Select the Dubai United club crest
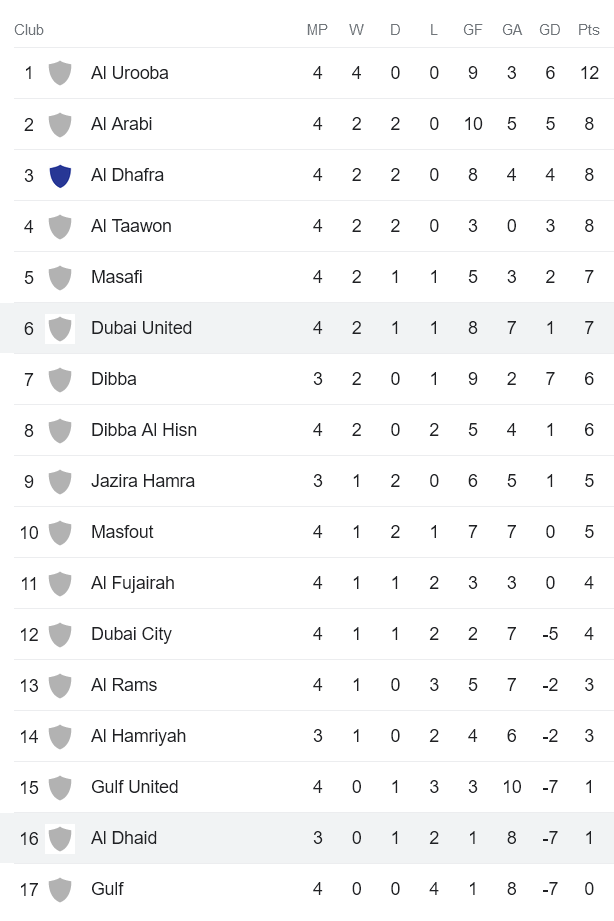Image resolution: width=614 pixels, height=921 pixels. coord(60,328)
